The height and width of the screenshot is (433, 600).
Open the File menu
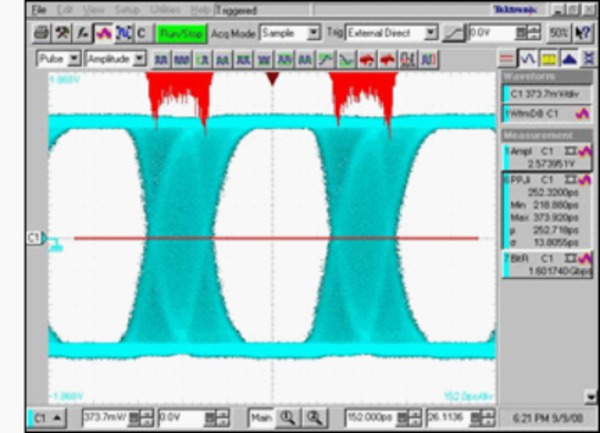pos(39,9)
